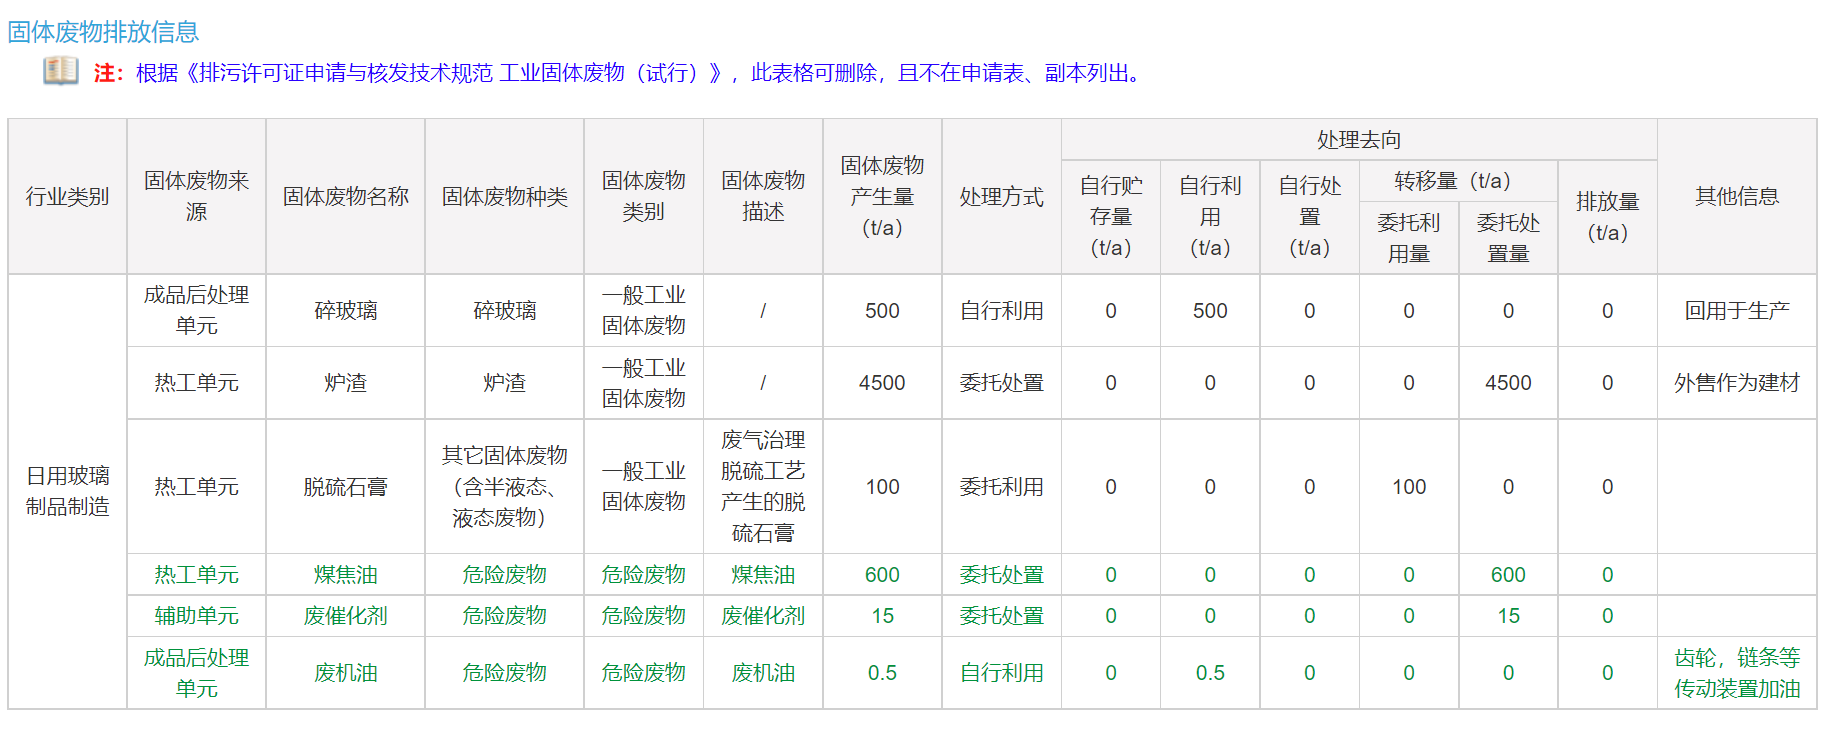
Task: Click 煤焦油 in the waste name column
Action: tap(345, 575)
